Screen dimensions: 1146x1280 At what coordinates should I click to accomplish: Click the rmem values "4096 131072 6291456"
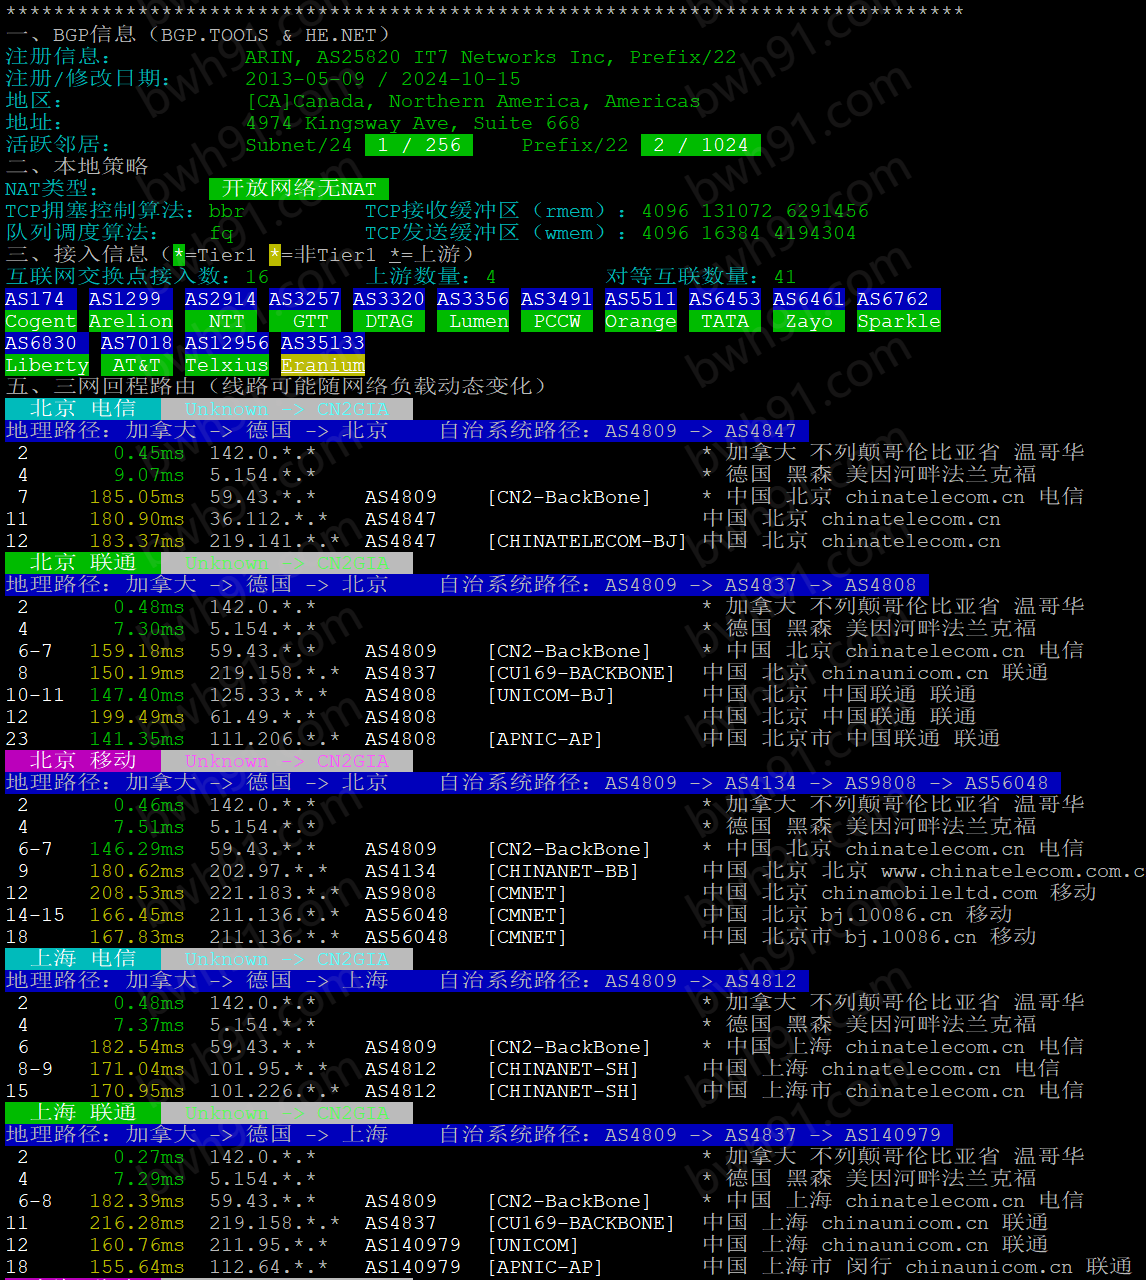(755, 211)
